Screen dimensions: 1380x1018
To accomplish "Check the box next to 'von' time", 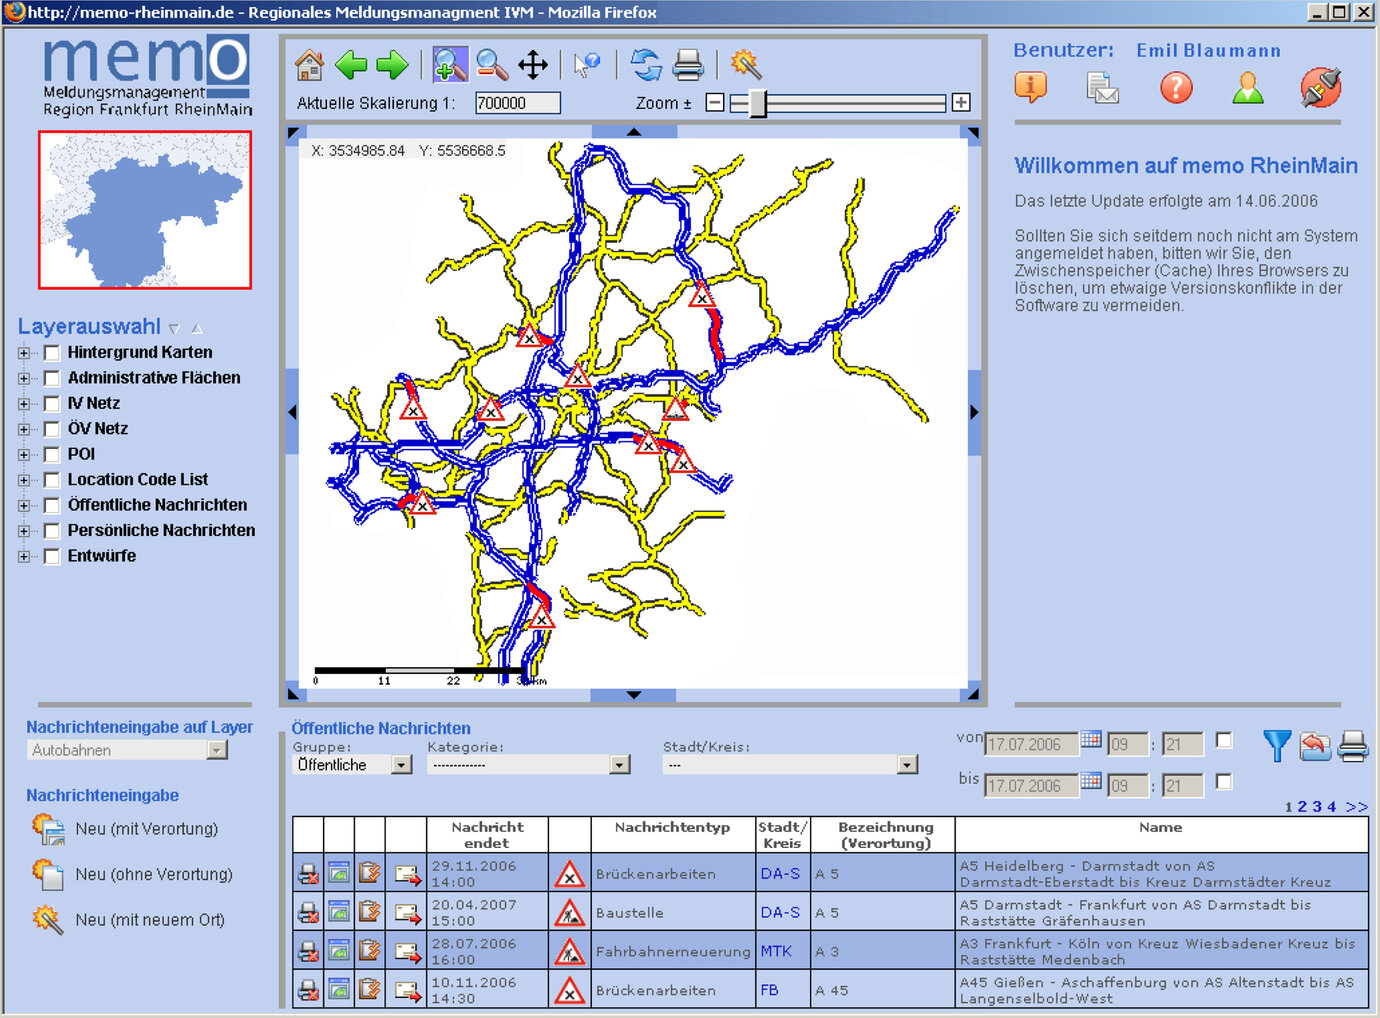I will [1224, 741].
